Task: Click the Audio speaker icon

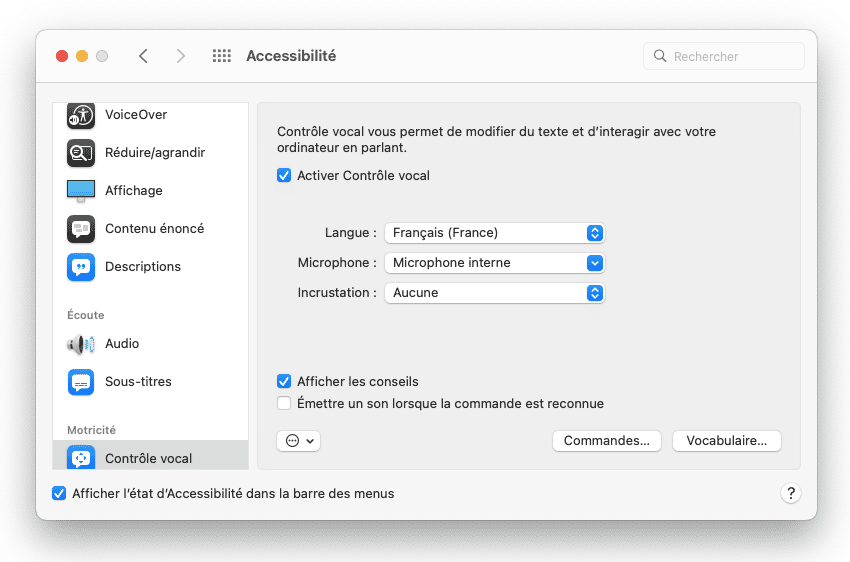Action: (x=81, y=344)
